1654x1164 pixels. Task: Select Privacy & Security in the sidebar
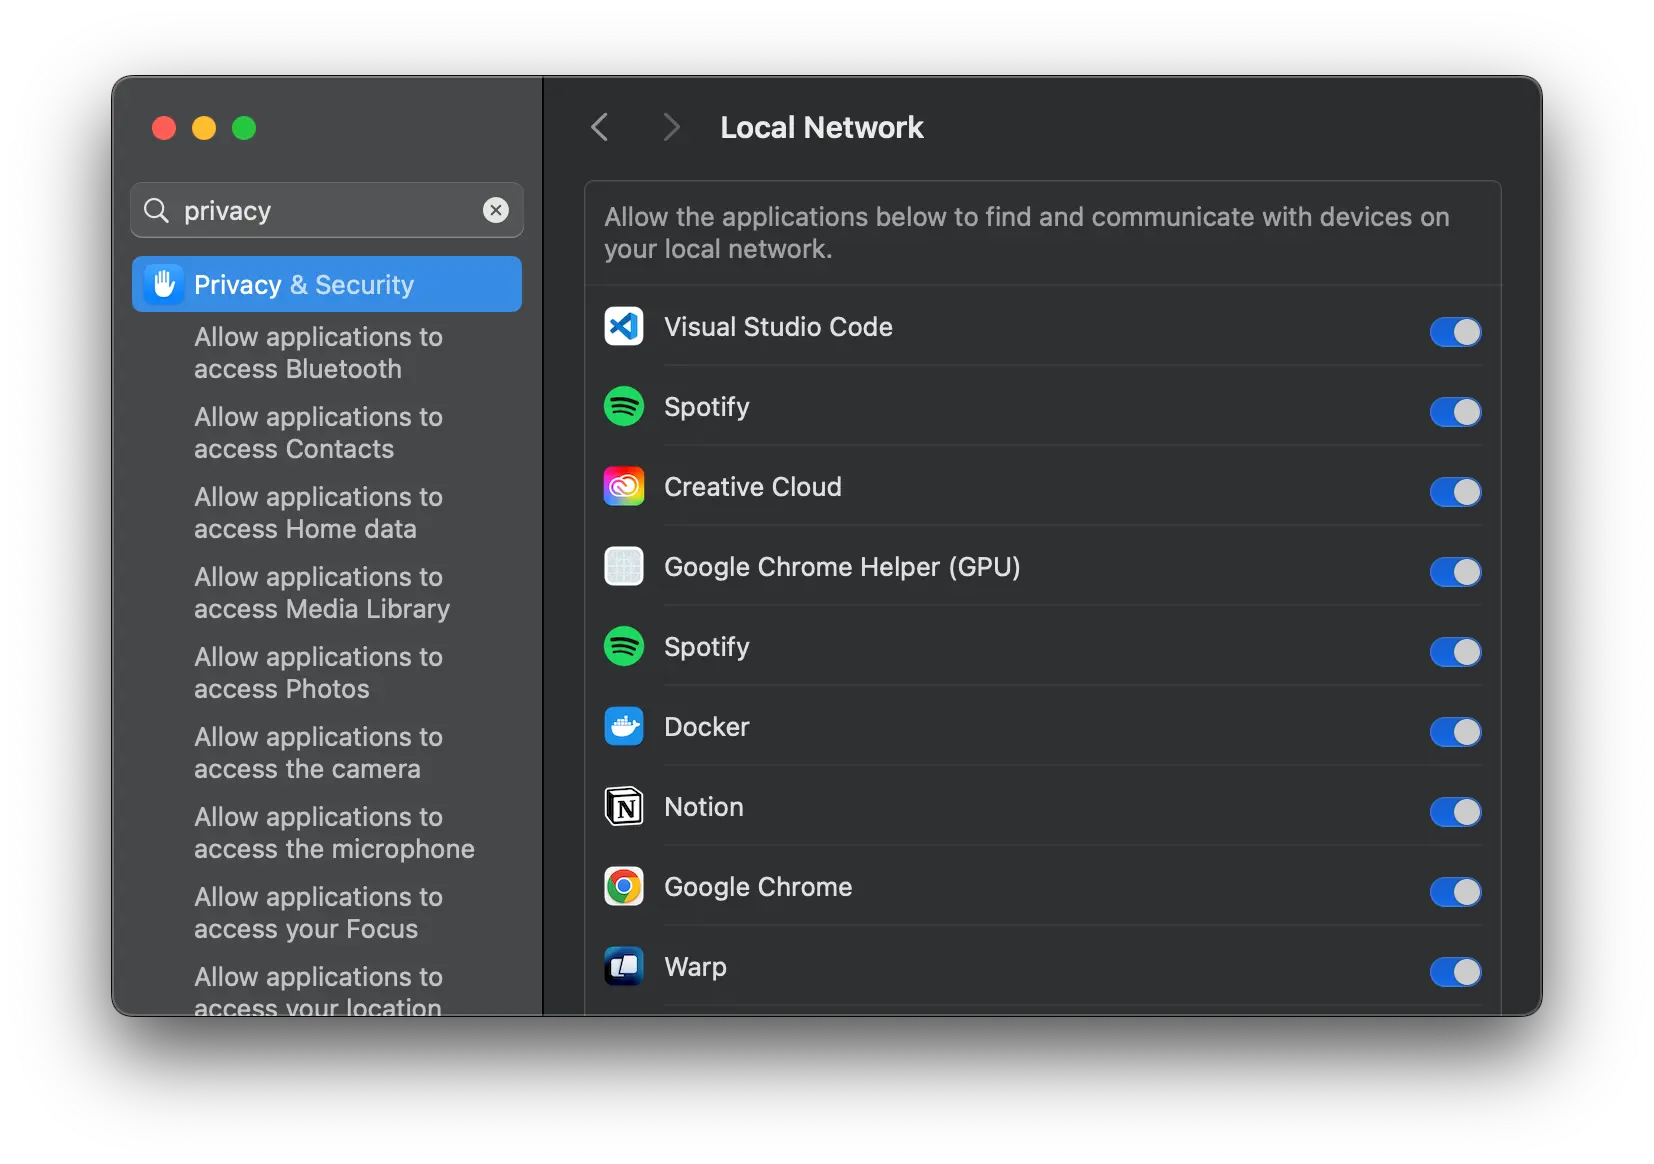[x=327, y=284]
